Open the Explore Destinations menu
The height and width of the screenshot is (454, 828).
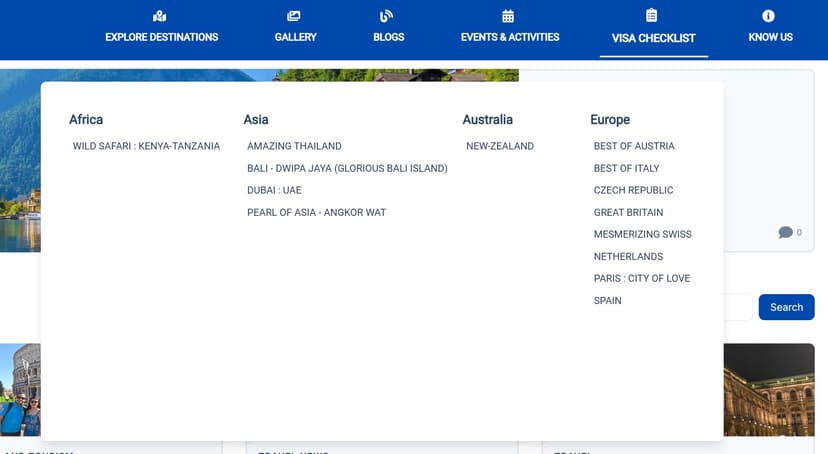click(162, 37)
